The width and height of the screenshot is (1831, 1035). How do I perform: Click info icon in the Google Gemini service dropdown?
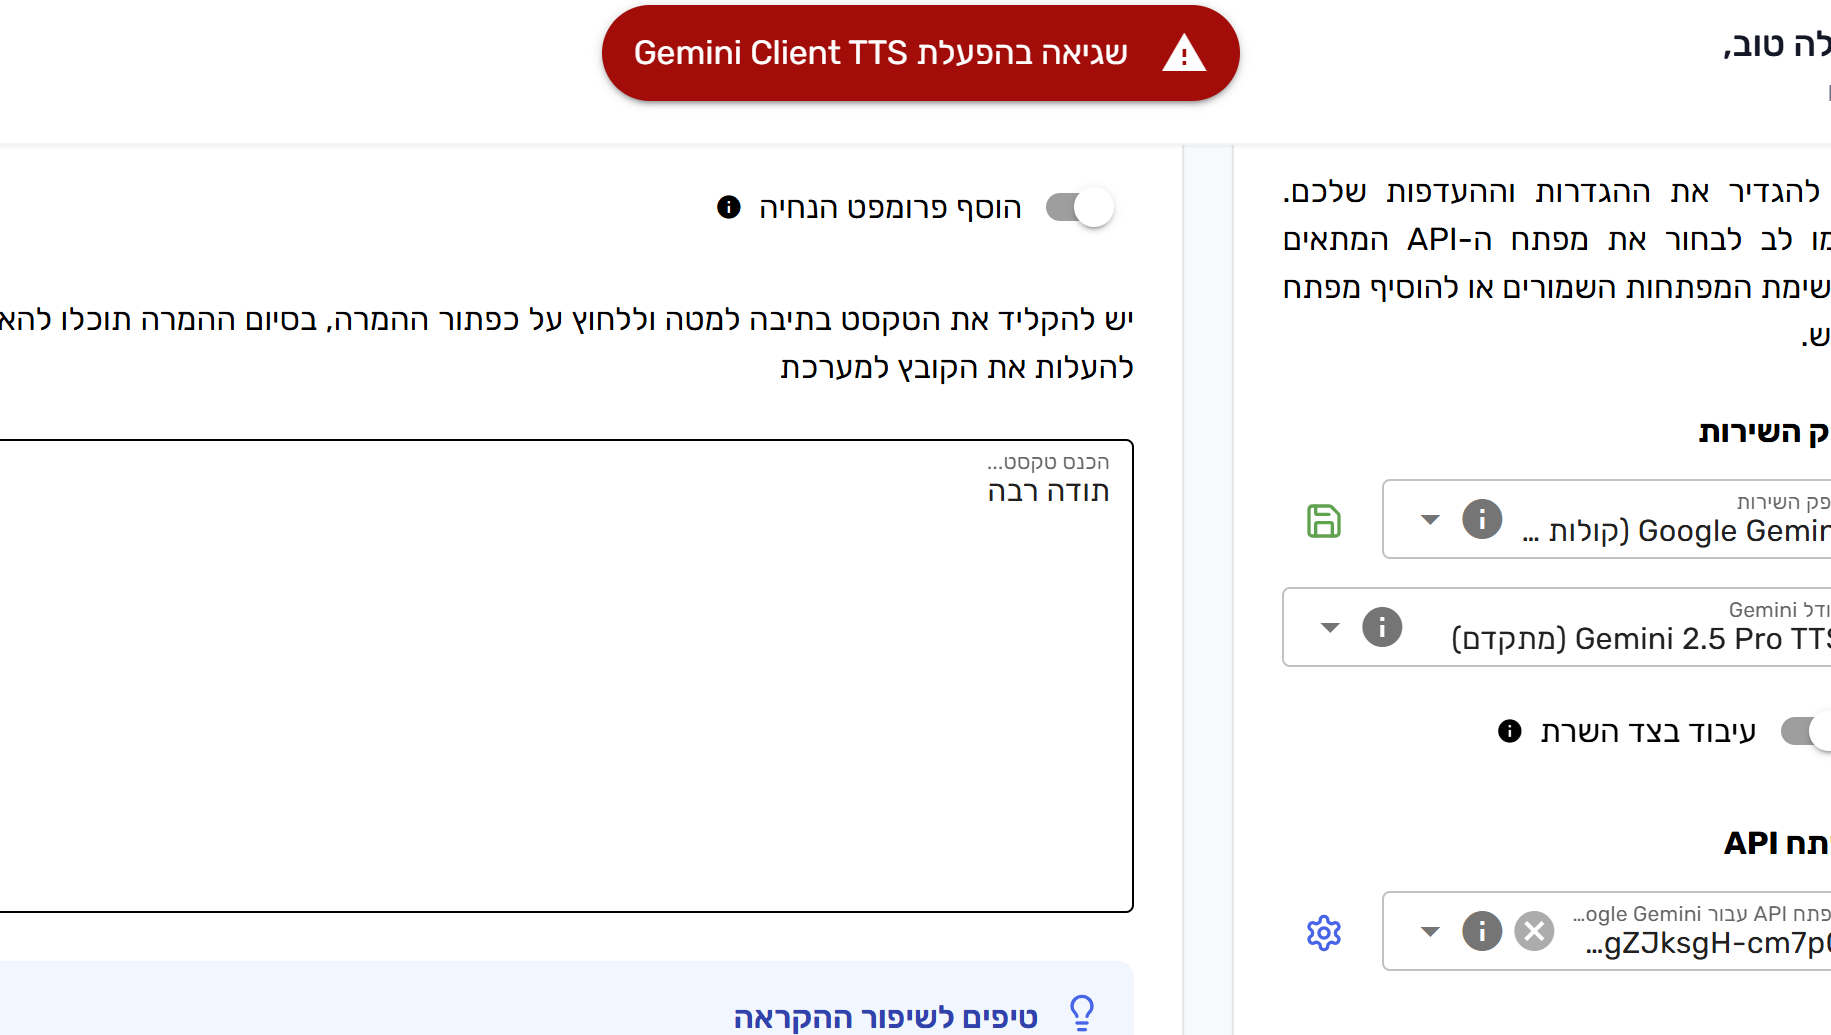click(1482, 519)
